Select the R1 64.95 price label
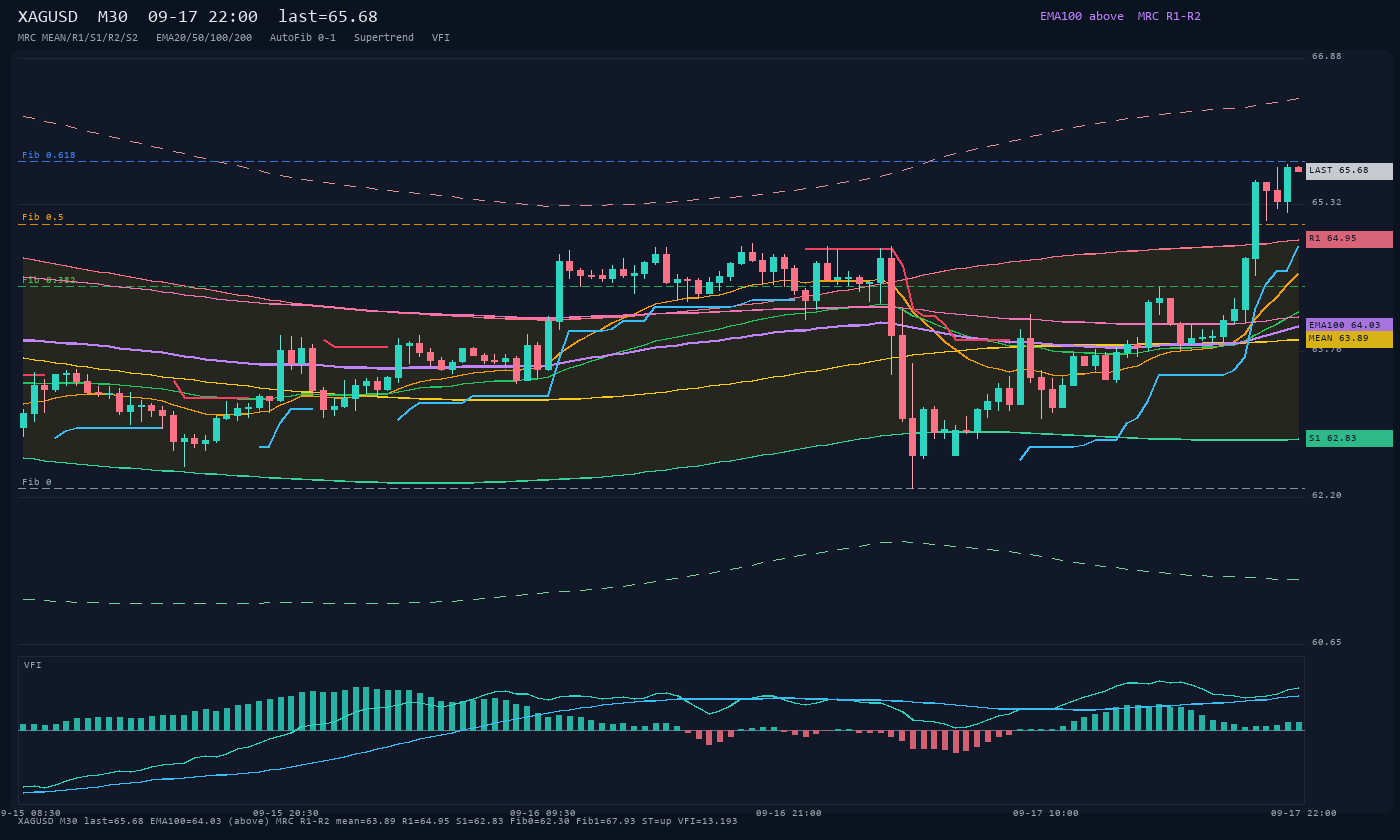The width and height of the screenshot is (1400, 840). [1349, 239]
